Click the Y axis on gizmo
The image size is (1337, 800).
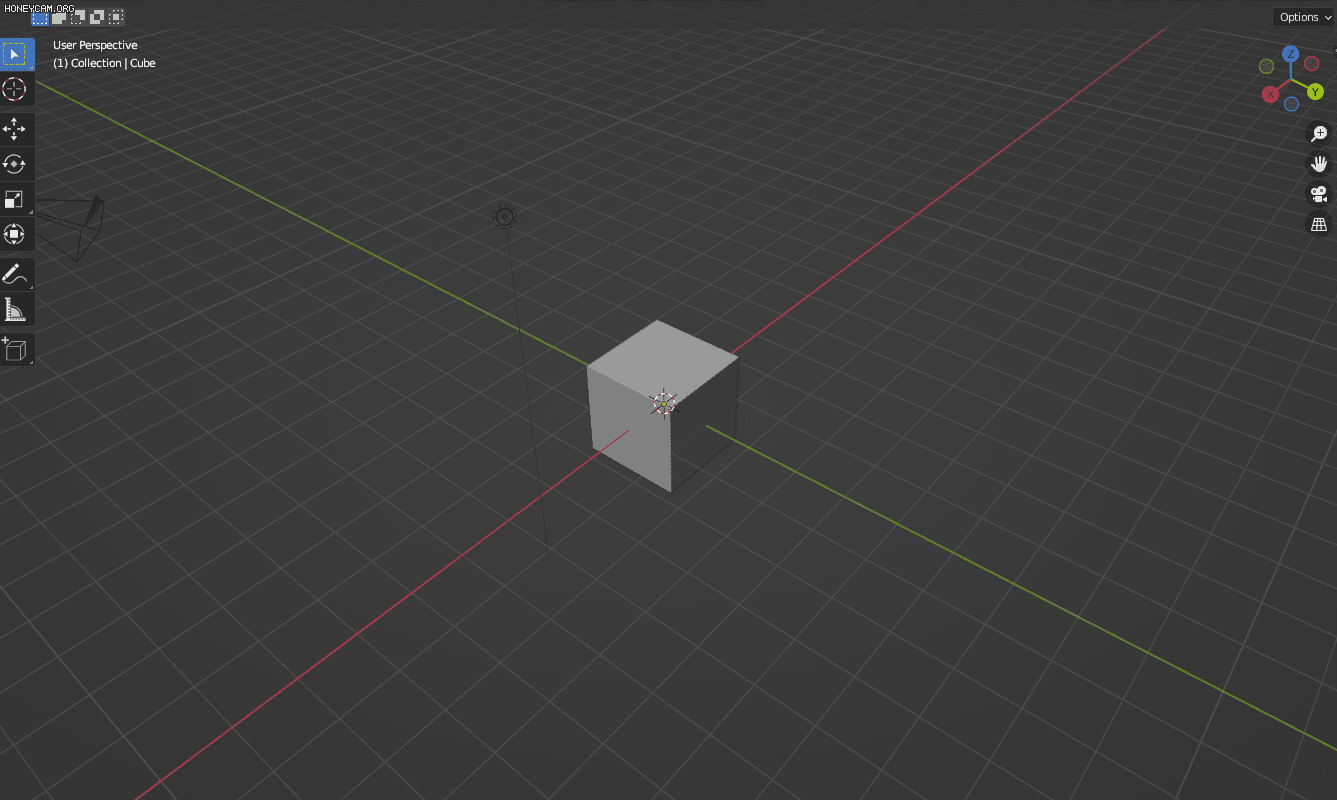point(1315,92)
